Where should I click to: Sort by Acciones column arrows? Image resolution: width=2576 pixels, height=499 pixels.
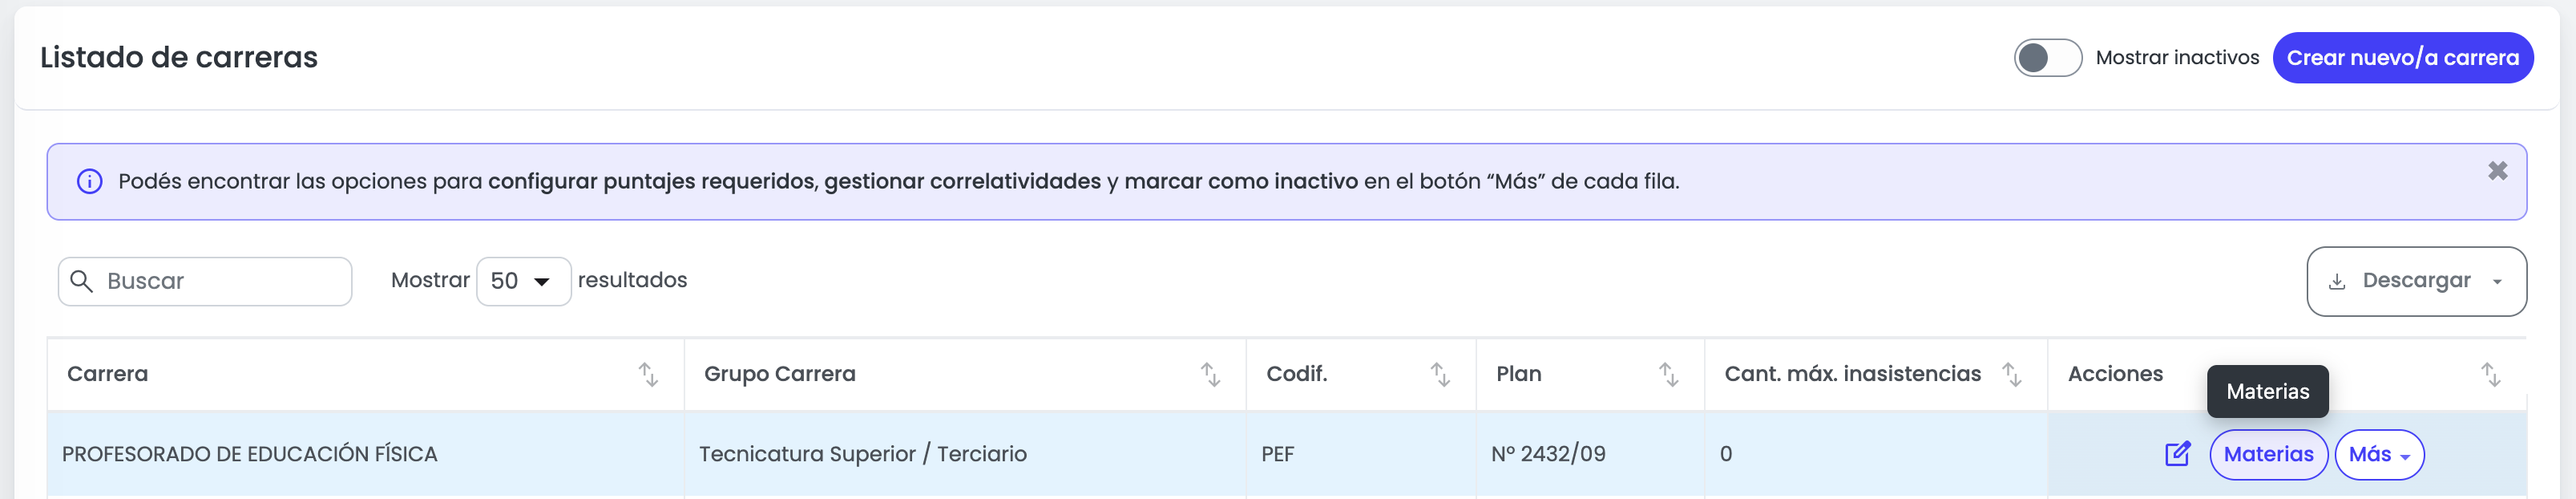pos(2491,374)
